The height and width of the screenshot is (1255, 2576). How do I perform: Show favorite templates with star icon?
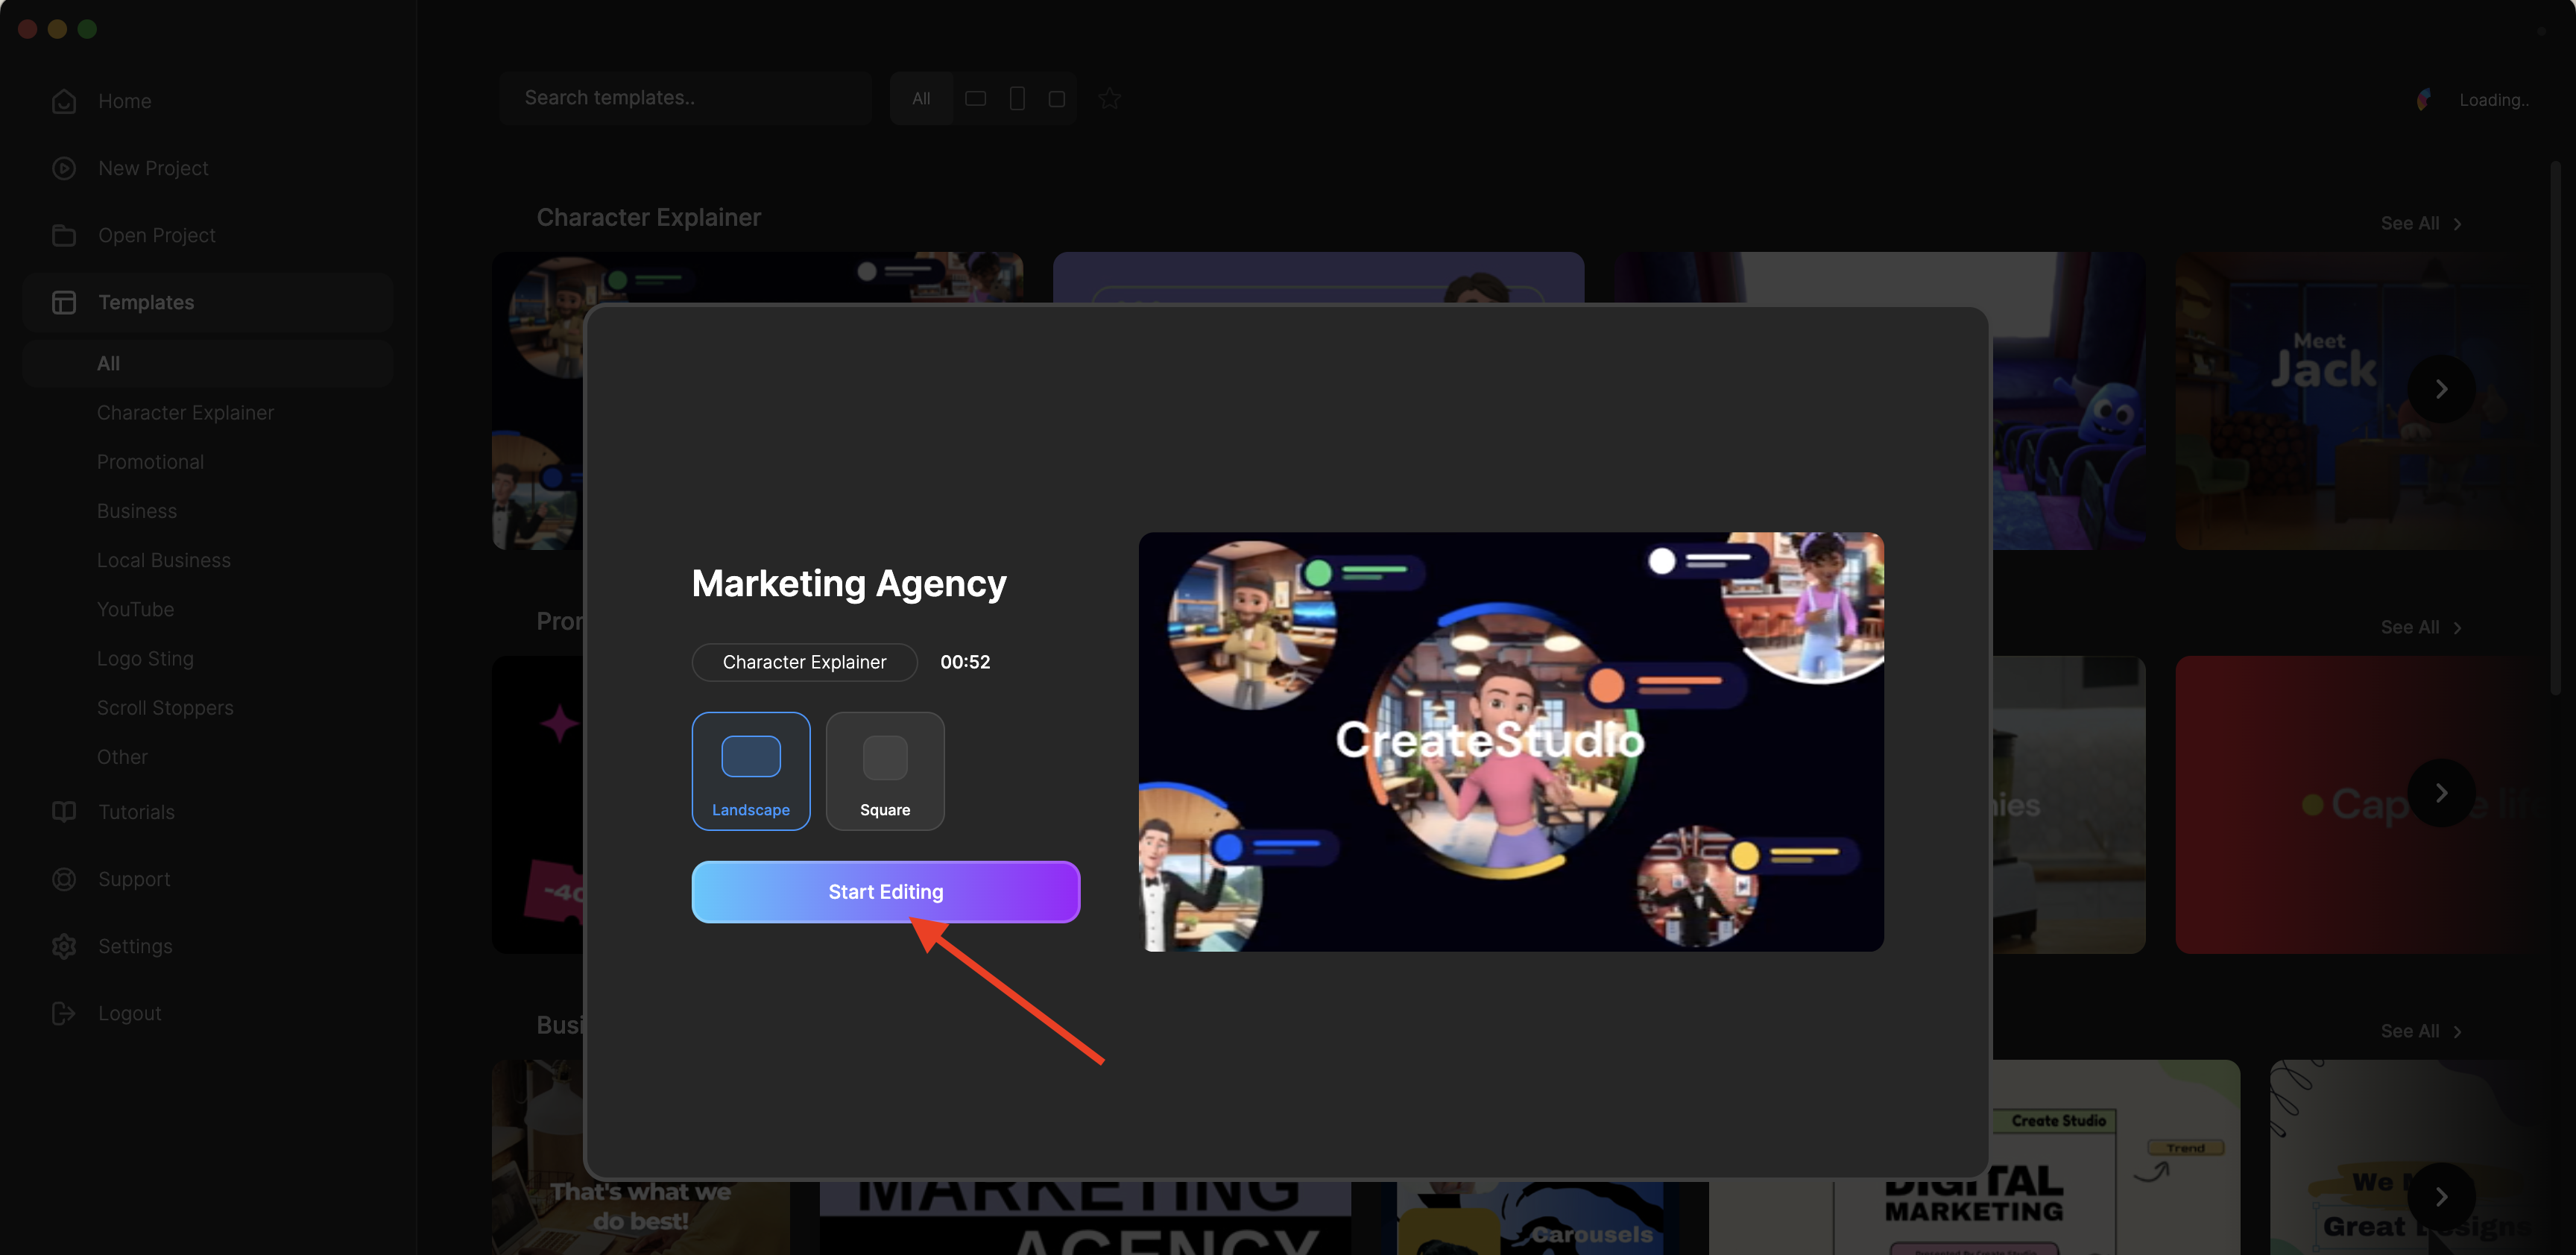[x=1110, y=98]
